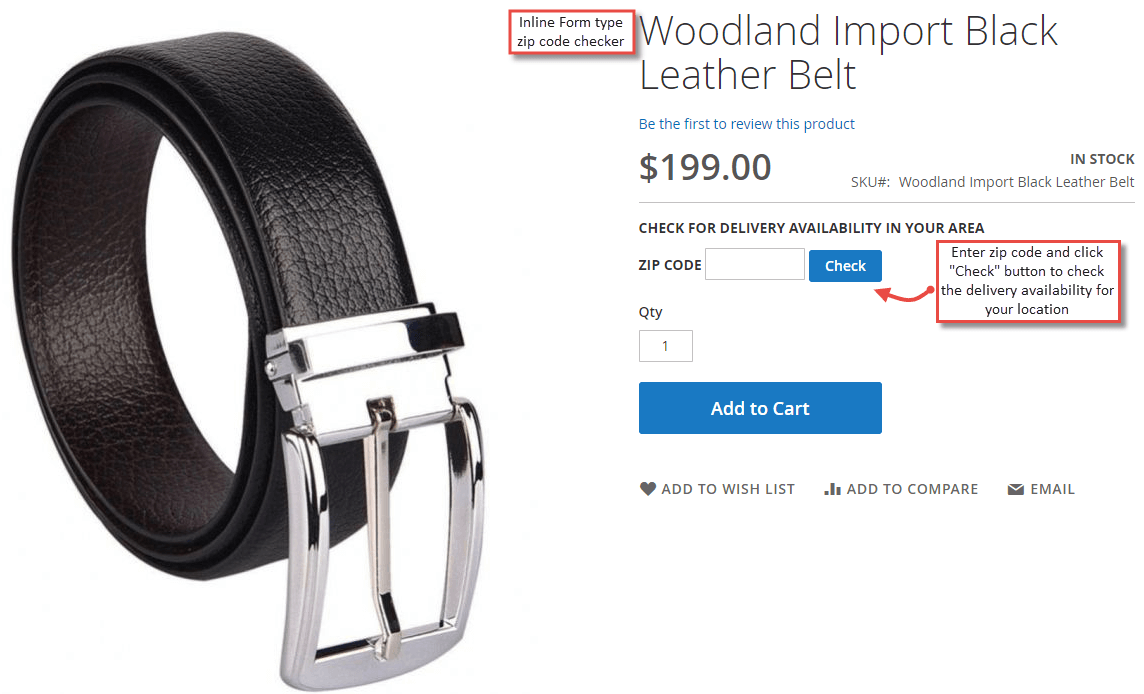The width and height of the screenshot is (1144, 694).
Task: Click the Qty quantity input box
Action: [x=665, y=346]
